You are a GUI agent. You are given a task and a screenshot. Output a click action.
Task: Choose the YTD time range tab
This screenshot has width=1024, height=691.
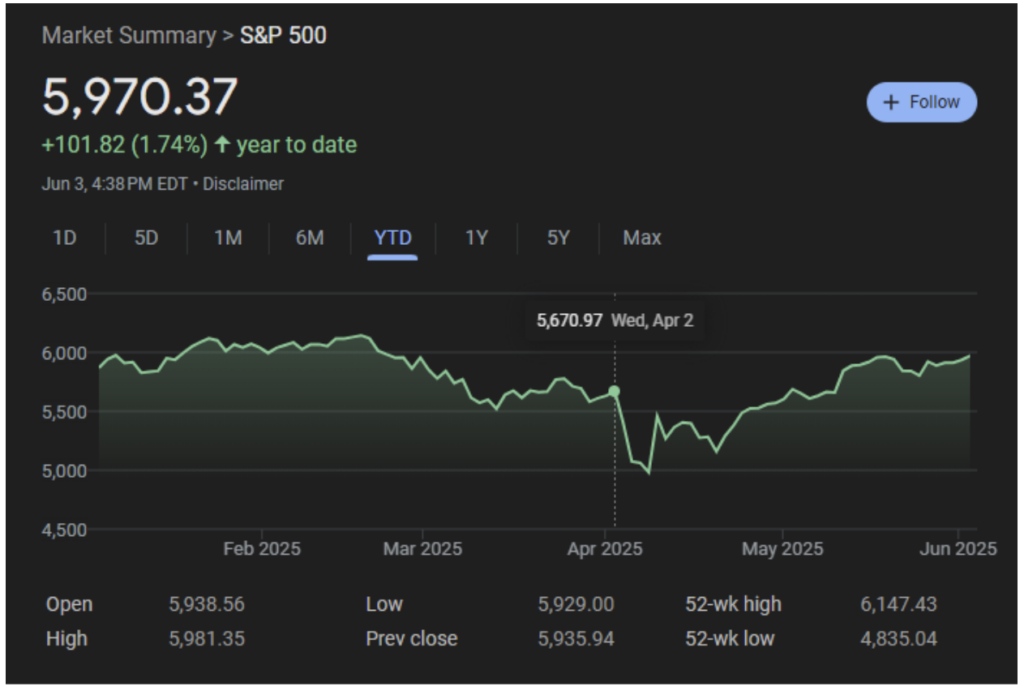(x=392, y=238)
